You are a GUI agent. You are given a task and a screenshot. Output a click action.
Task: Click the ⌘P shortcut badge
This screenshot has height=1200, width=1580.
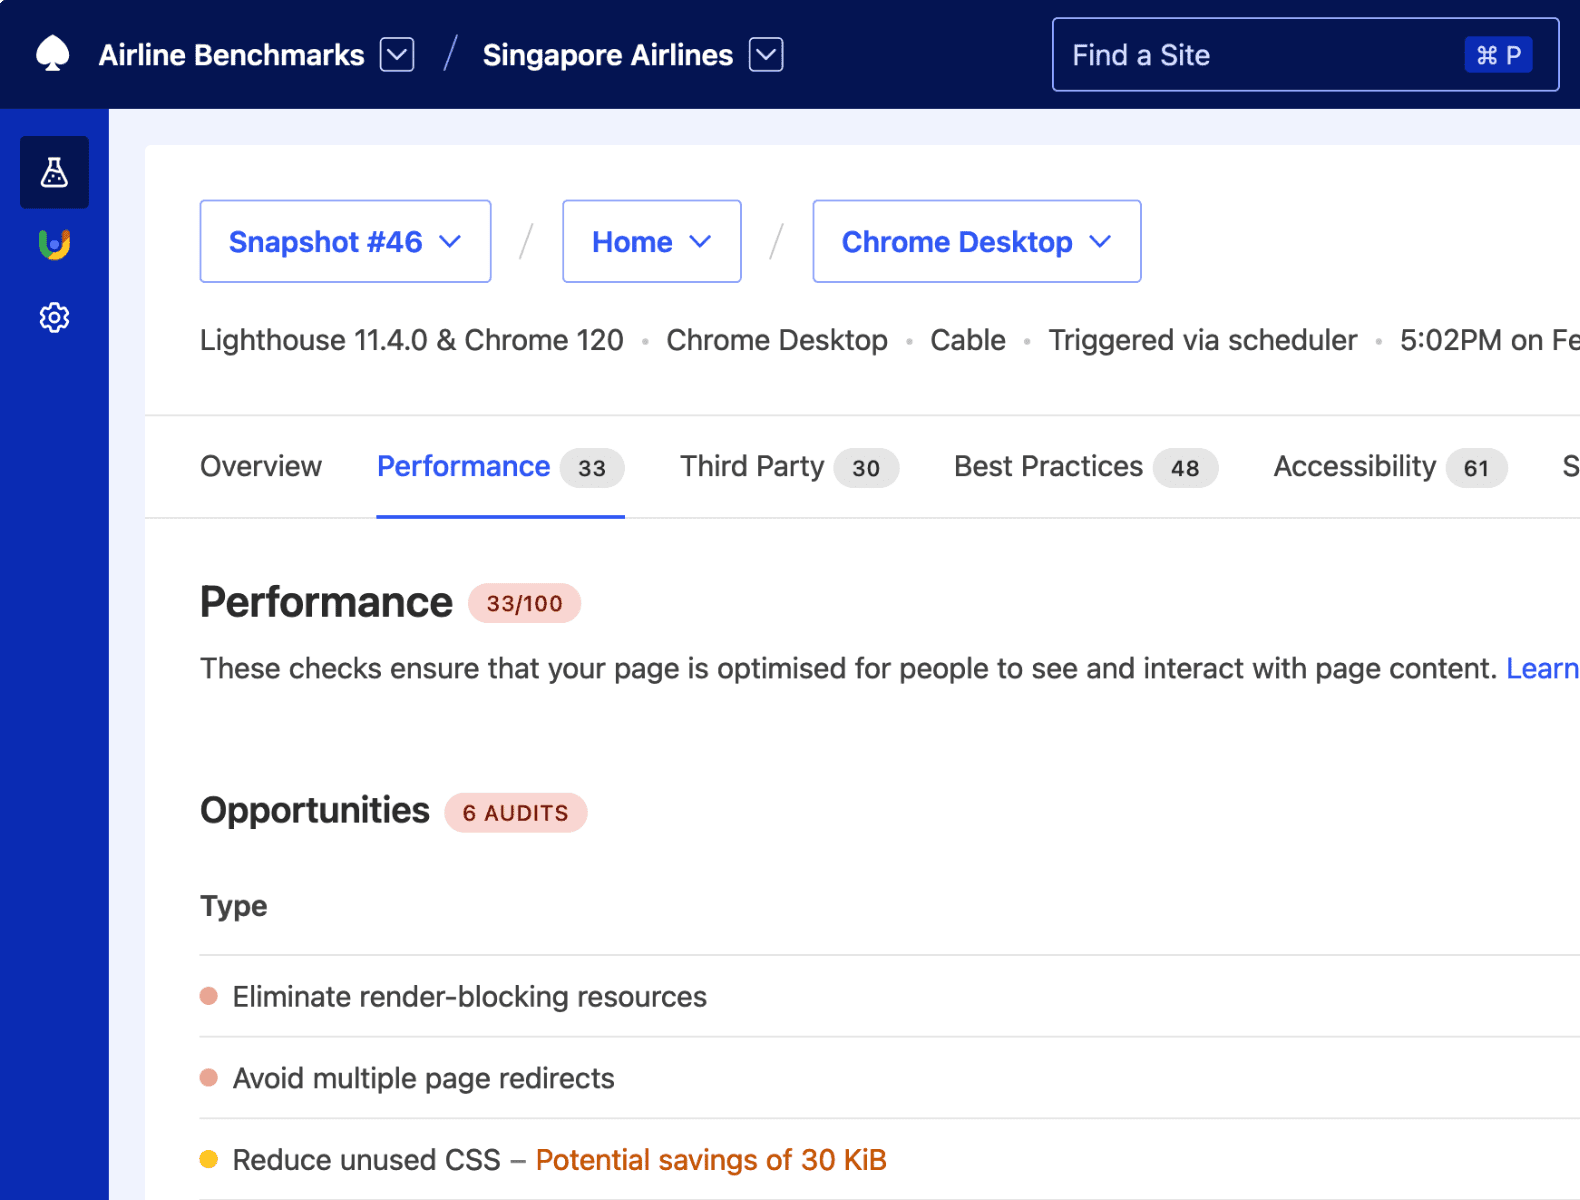tap(1498, 55)
